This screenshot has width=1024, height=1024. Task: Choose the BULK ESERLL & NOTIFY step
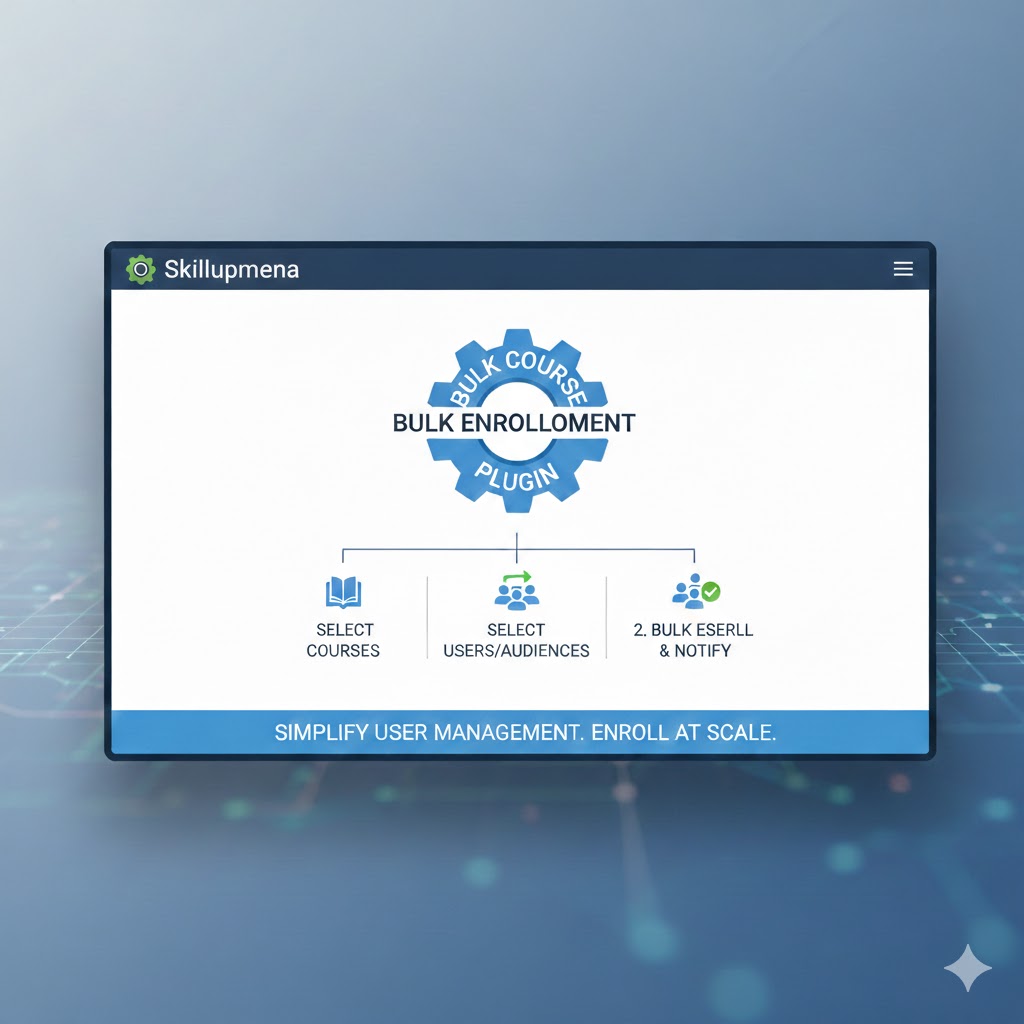click(694, 640)
